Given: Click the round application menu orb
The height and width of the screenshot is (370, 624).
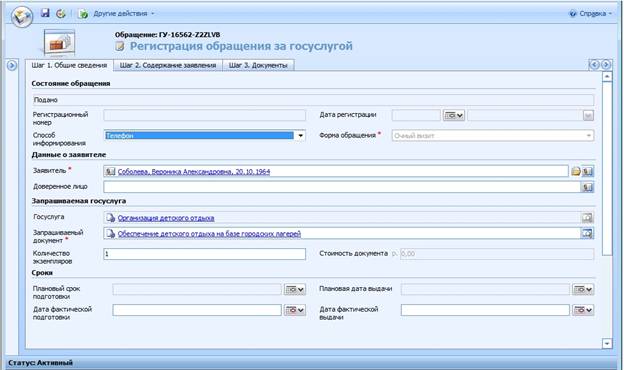Looking at the screenshot, I should click(x=22, y=17).
